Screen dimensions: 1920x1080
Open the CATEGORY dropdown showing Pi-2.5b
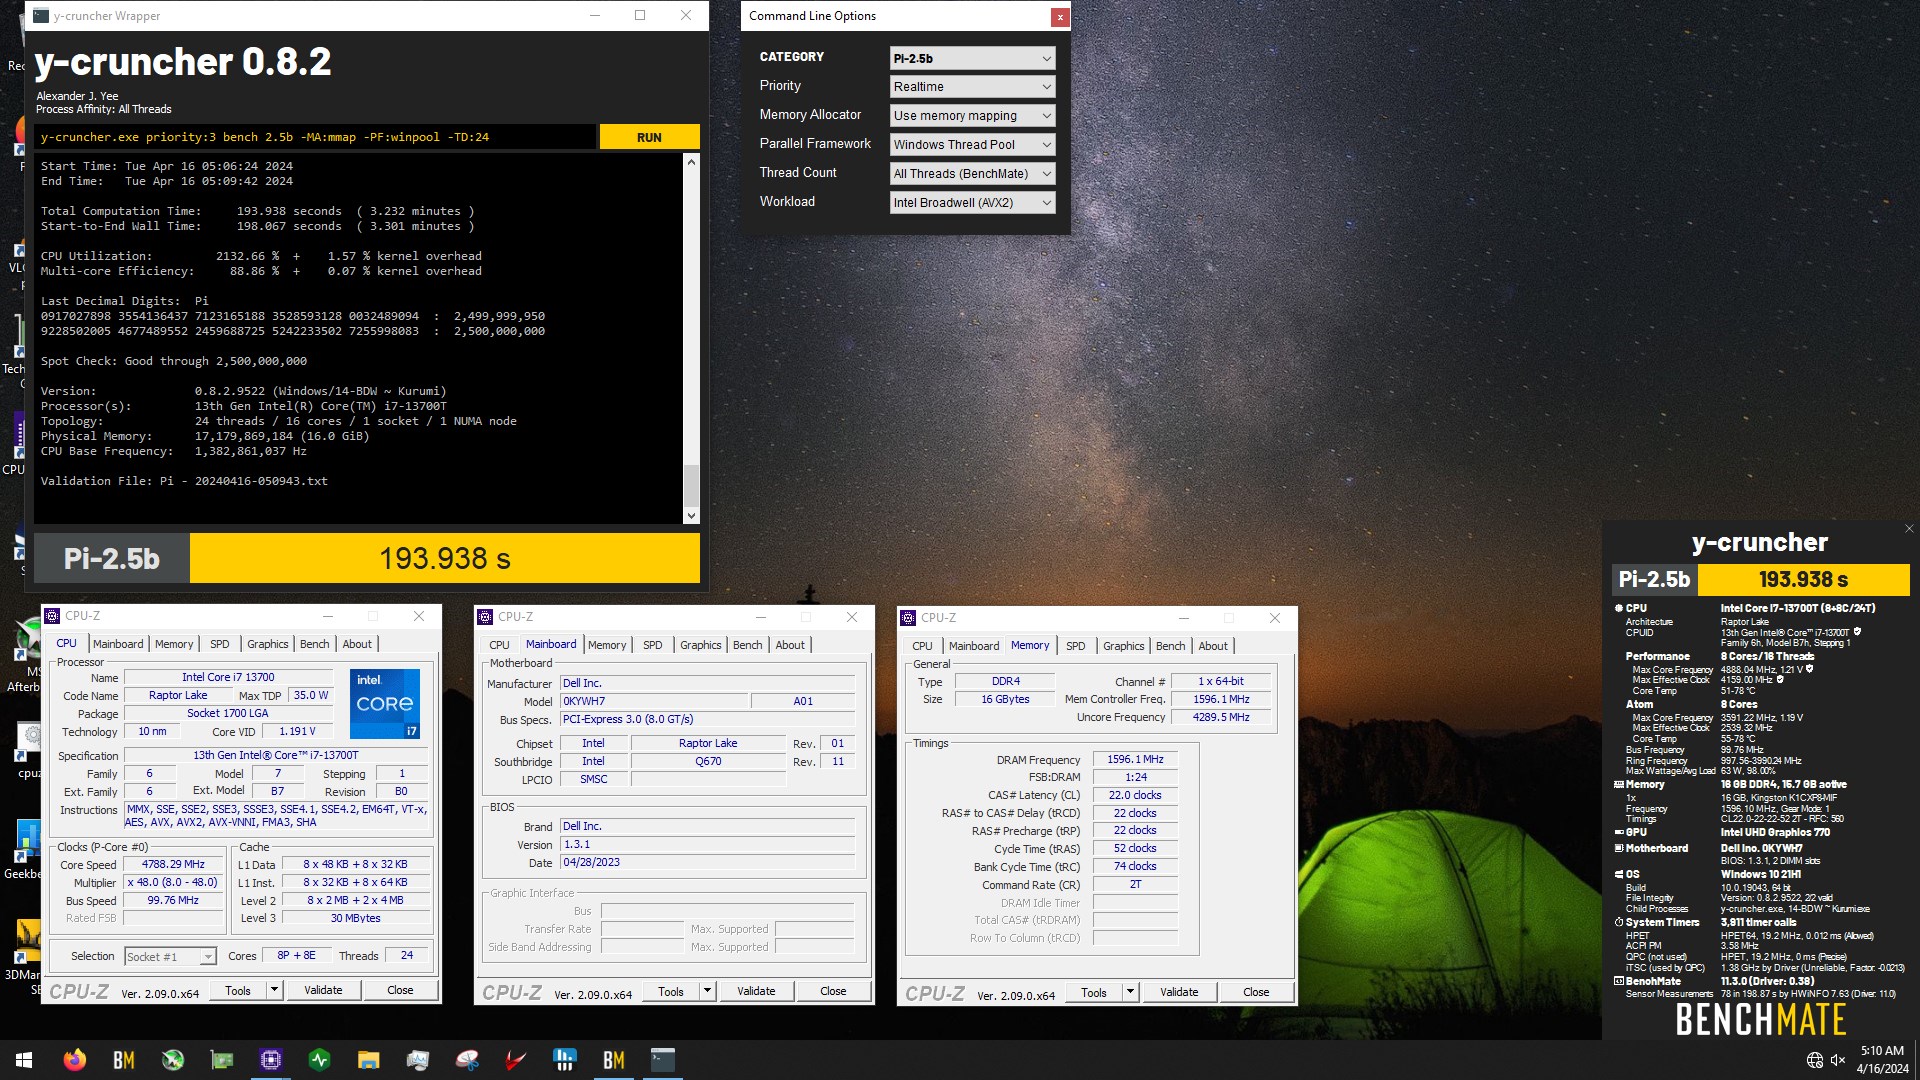972,58
